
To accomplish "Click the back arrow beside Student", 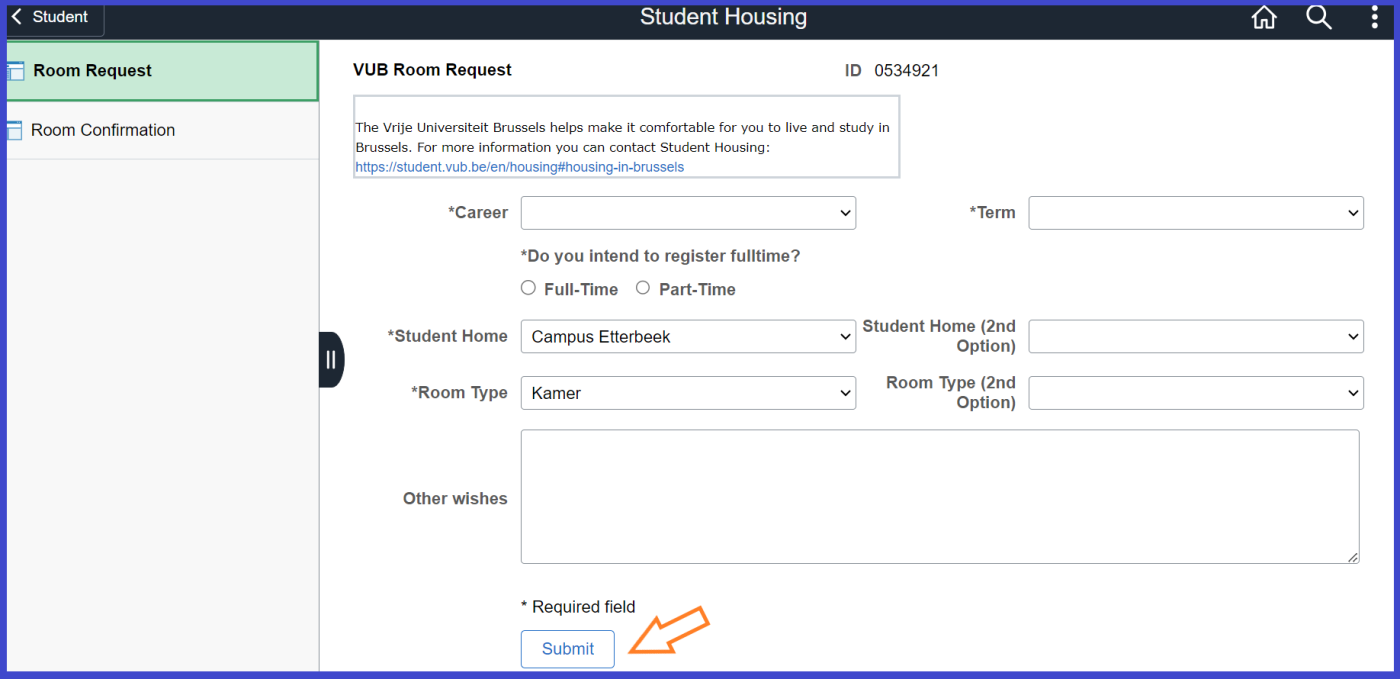I will coord(16,17).
